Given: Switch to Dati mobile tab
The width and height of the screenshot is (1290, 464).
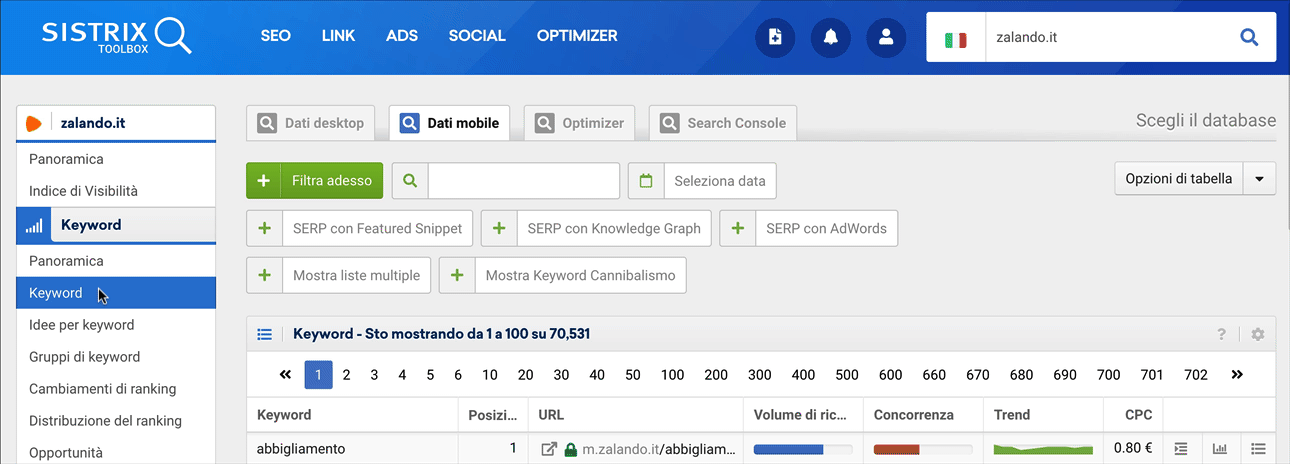Looking at the screenshot, I should click(x=450, y=123).
